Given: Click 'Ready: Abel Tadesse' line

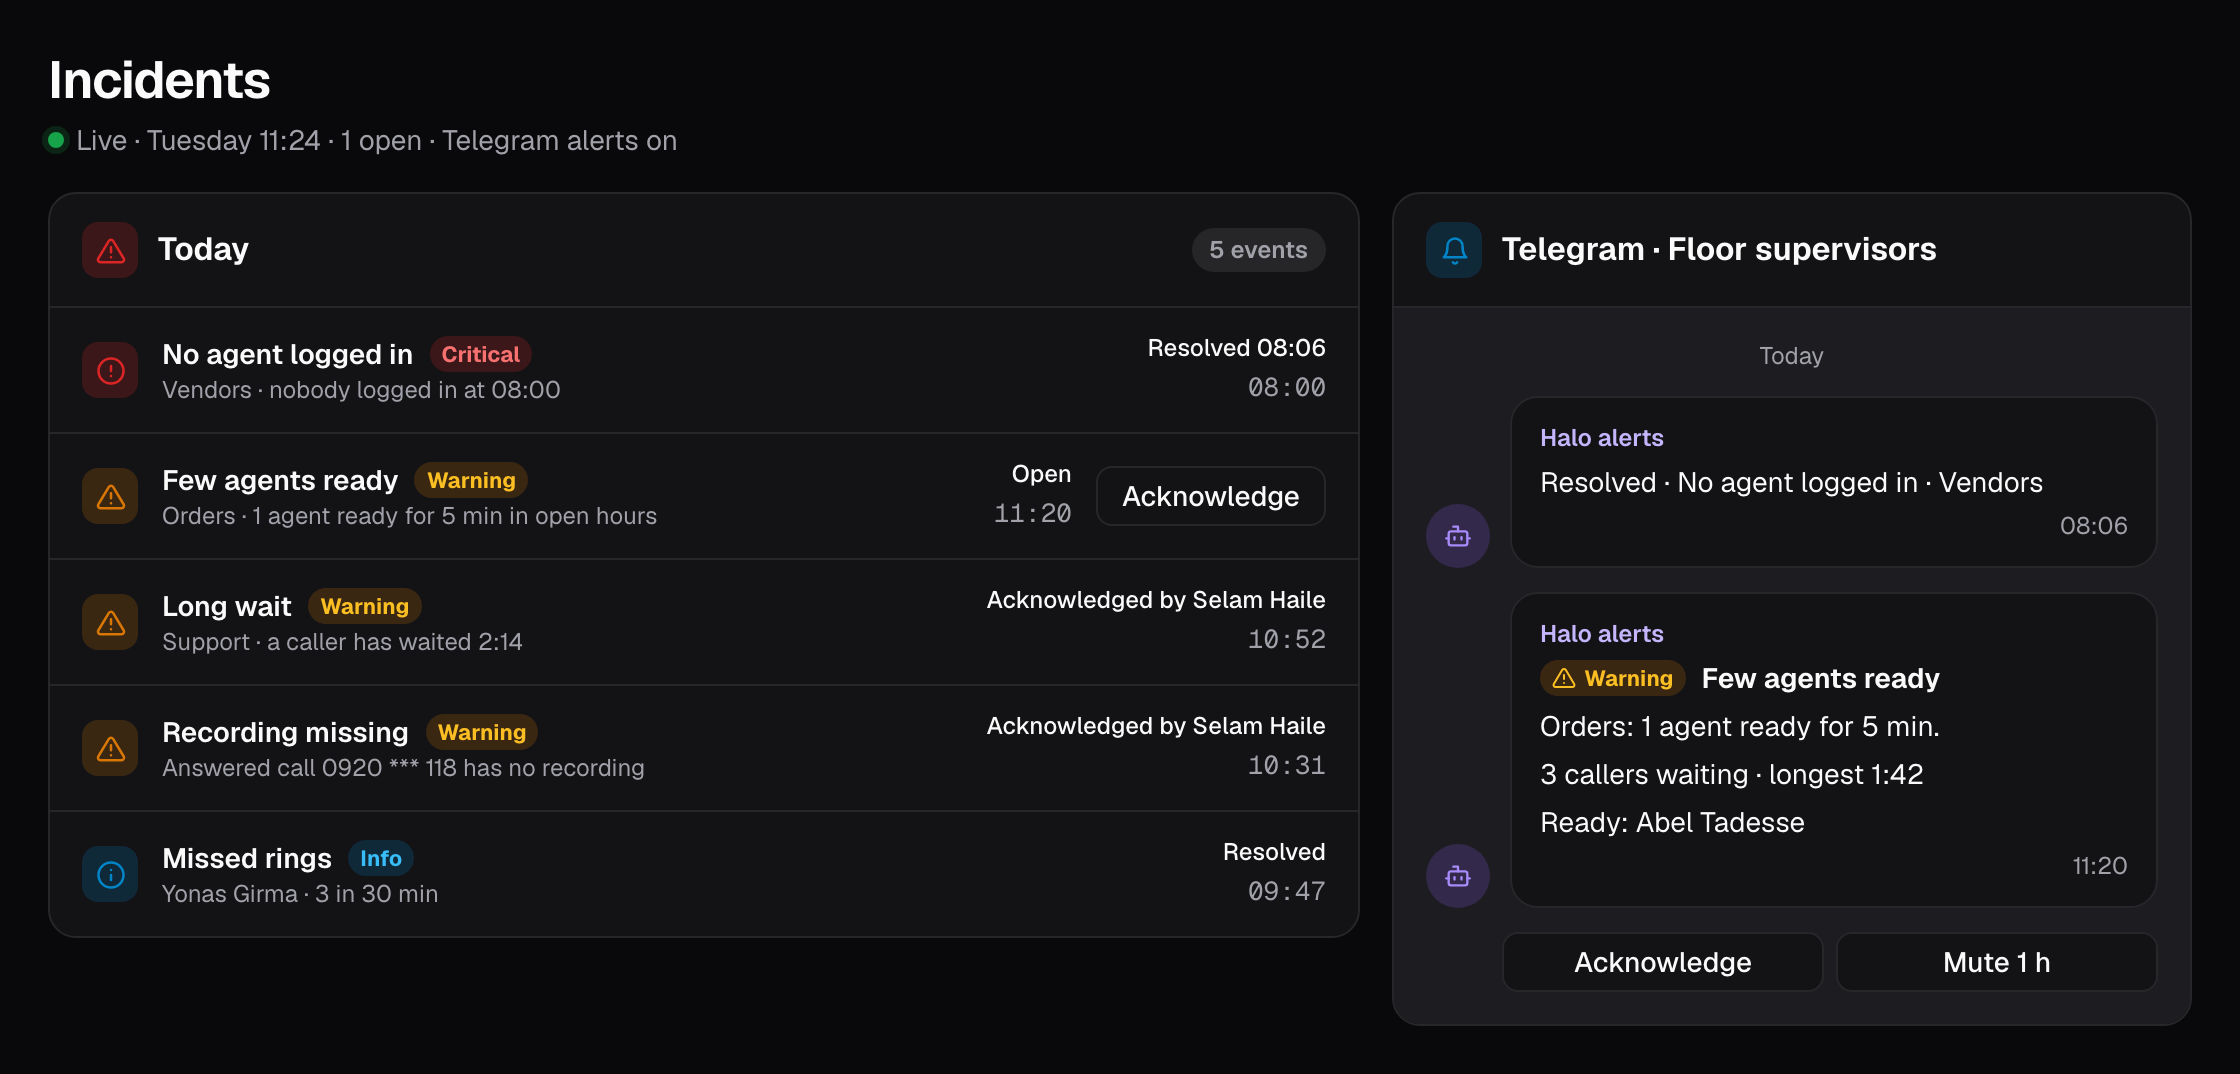Looking at the screenshot, I should (x=1672, y=823).
